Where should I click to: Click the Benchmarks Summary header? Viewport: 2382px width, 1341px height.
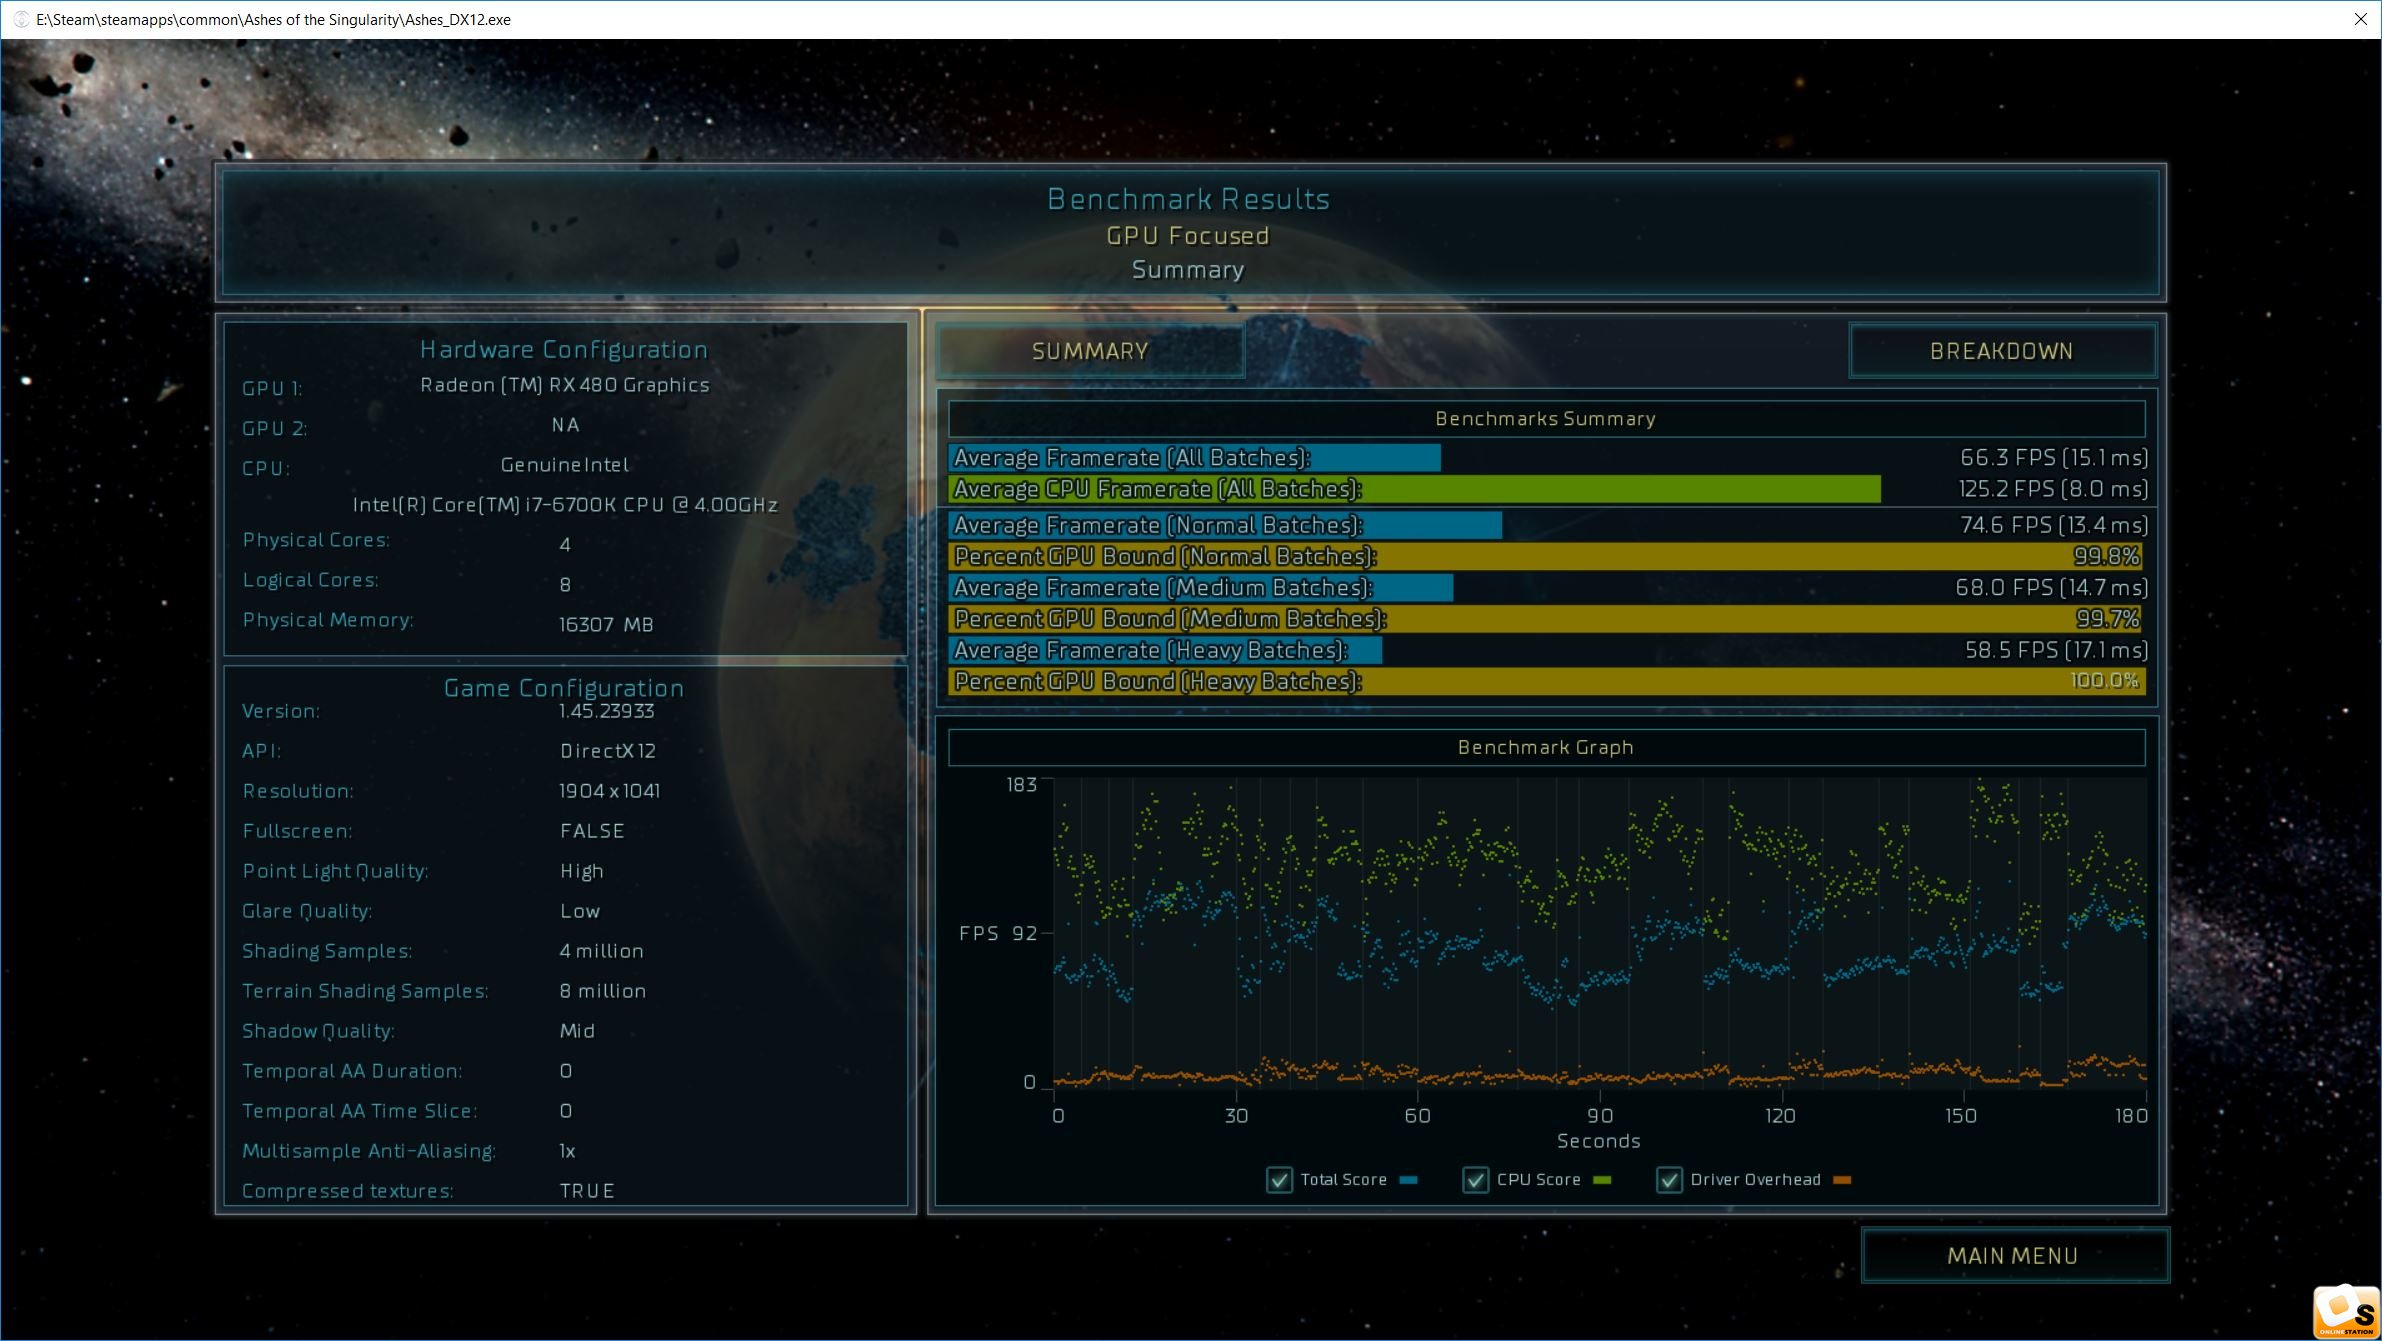1546,419
